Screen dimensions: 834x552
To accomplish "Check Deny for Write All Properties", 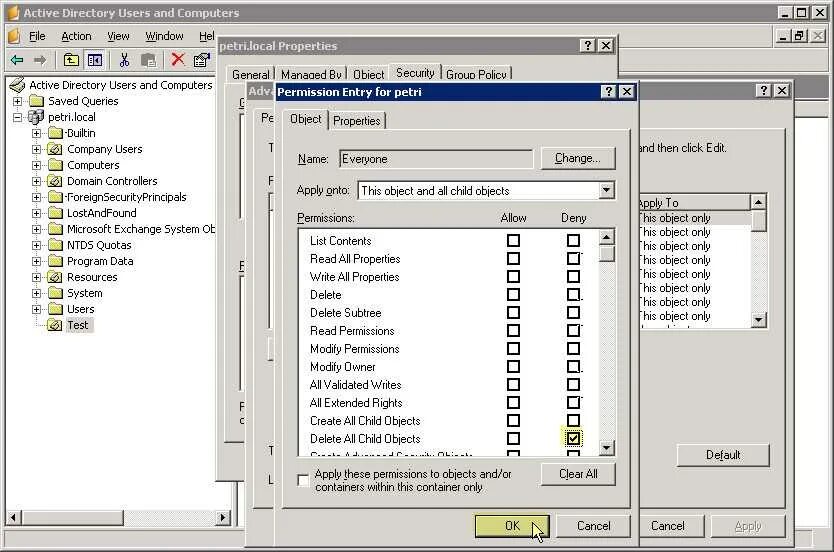I will click(573, 277).
